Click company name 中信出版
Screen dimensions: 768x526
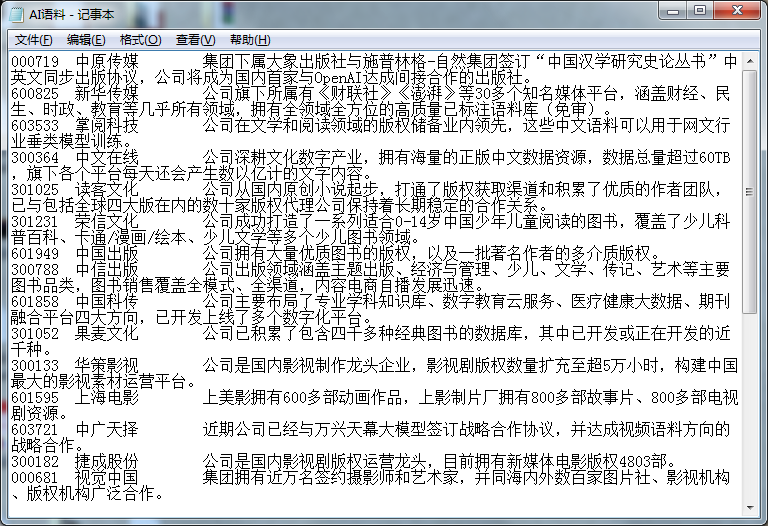click(107, 270)
